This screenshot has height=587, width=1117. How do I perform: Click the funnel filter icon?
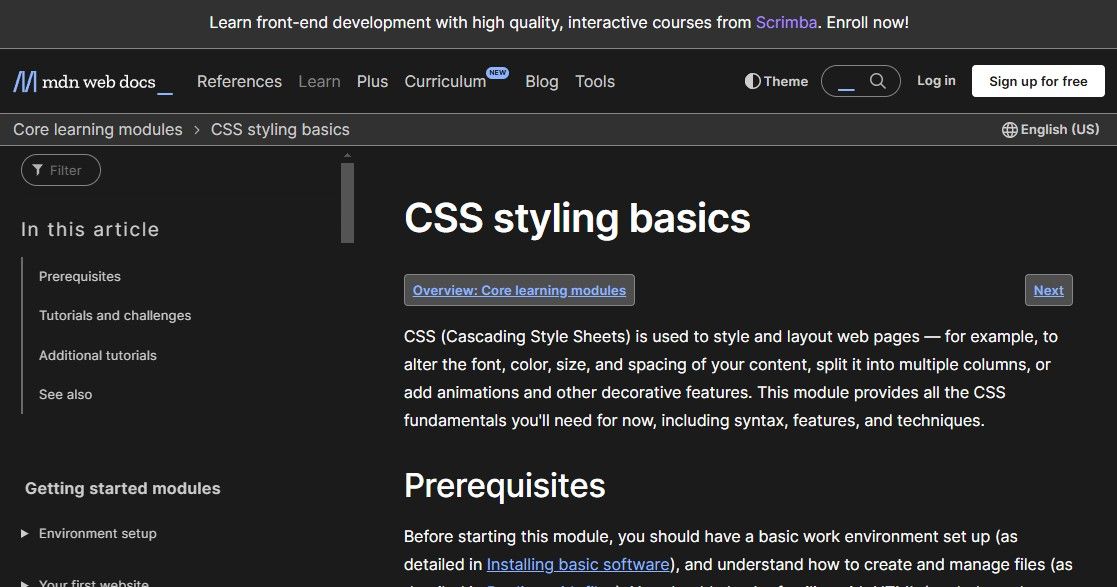tap(38, 170)
